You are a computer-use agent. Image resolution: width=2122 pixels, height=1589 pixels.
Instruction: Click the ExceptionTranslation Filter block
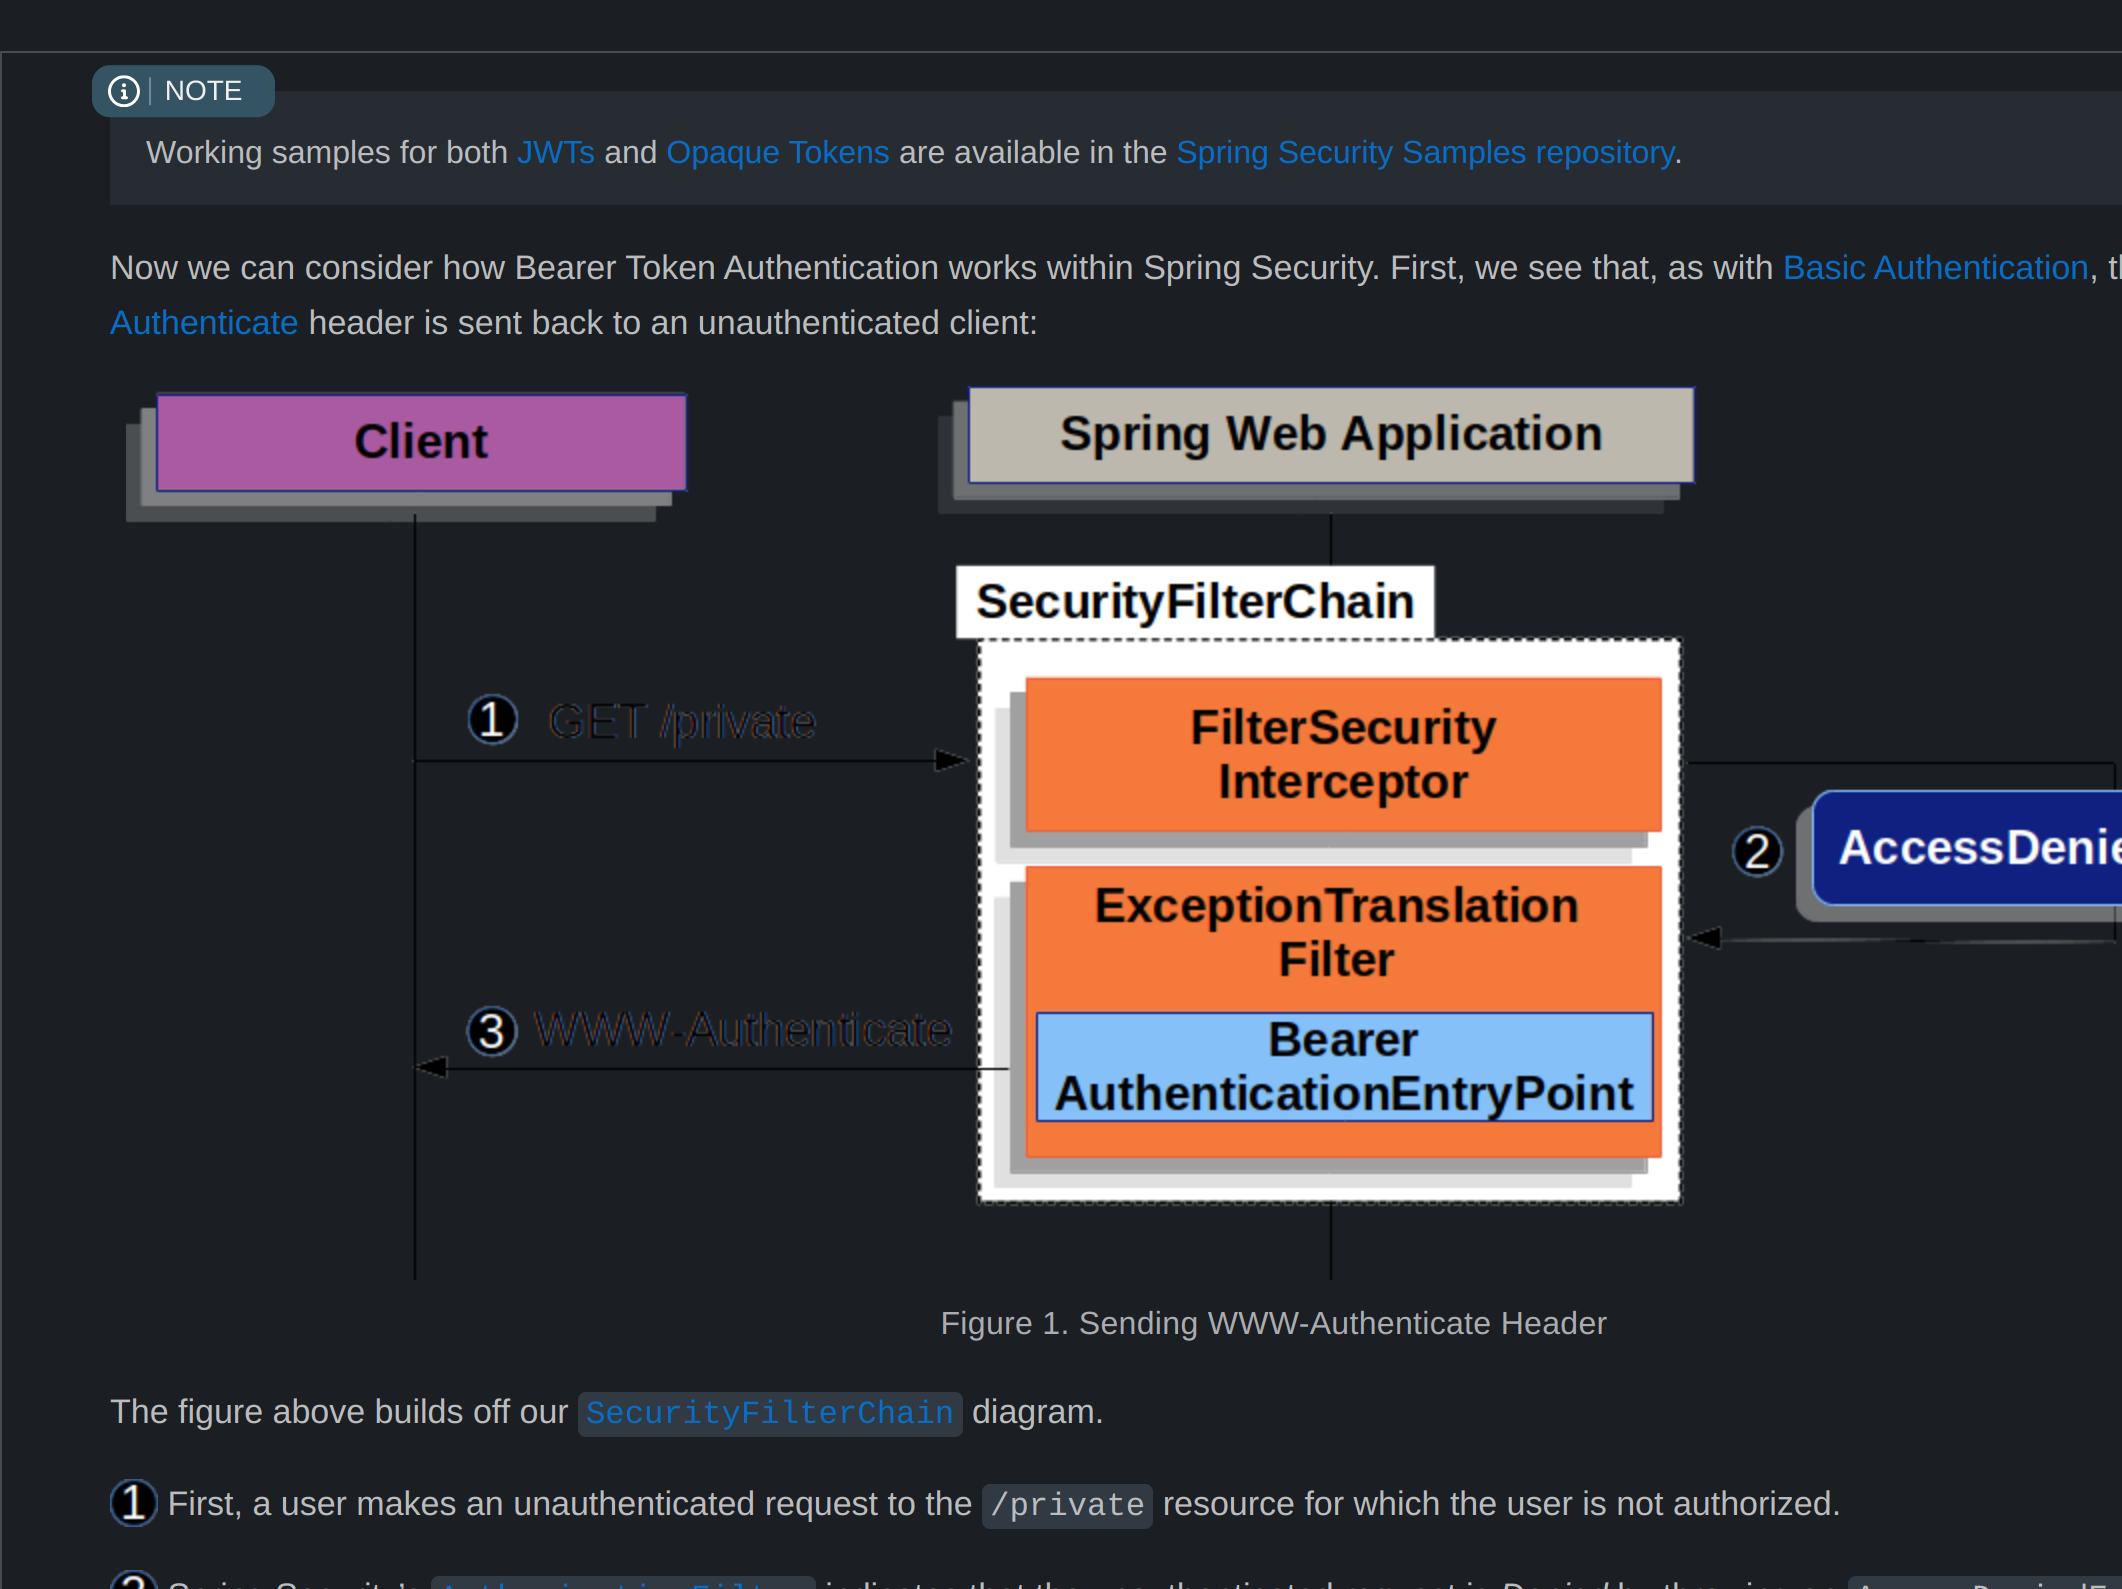(1336, 932)
